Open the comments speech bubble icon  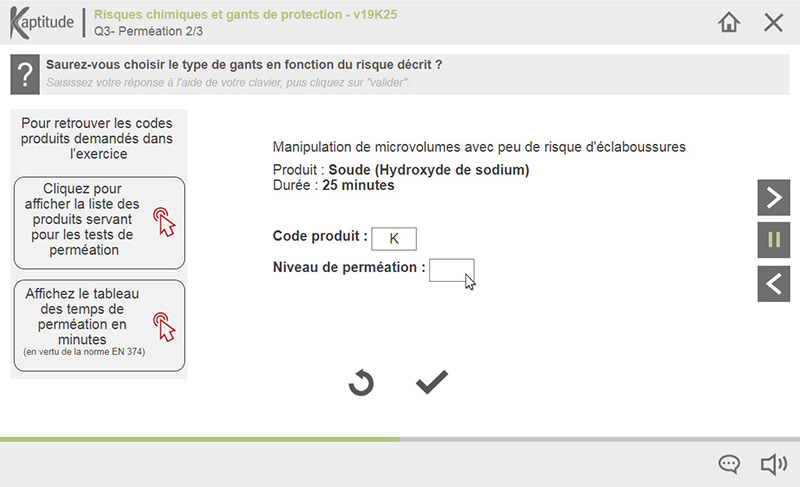point(729,464)
